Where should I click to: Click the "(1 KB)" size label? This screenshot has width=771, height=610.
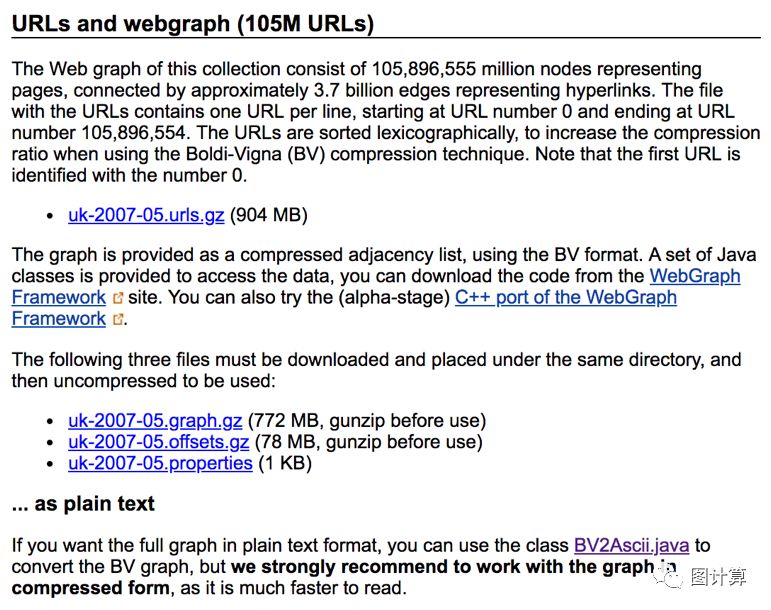click(x=285, y=464)
